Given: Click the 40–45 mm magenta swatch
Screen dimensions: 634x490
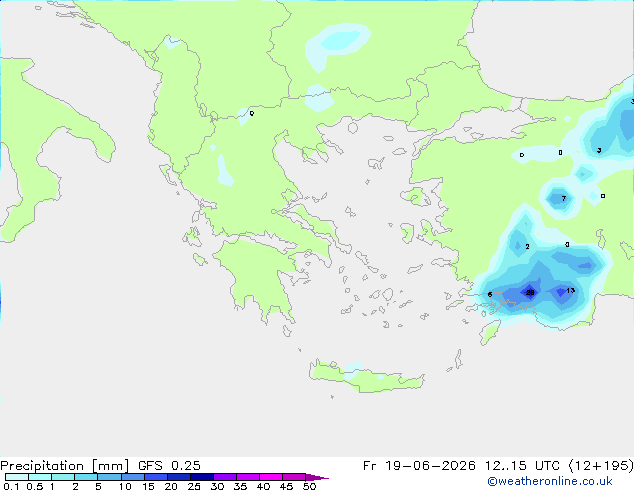Looking at the screenshot, I should click(x=271, y=477).
